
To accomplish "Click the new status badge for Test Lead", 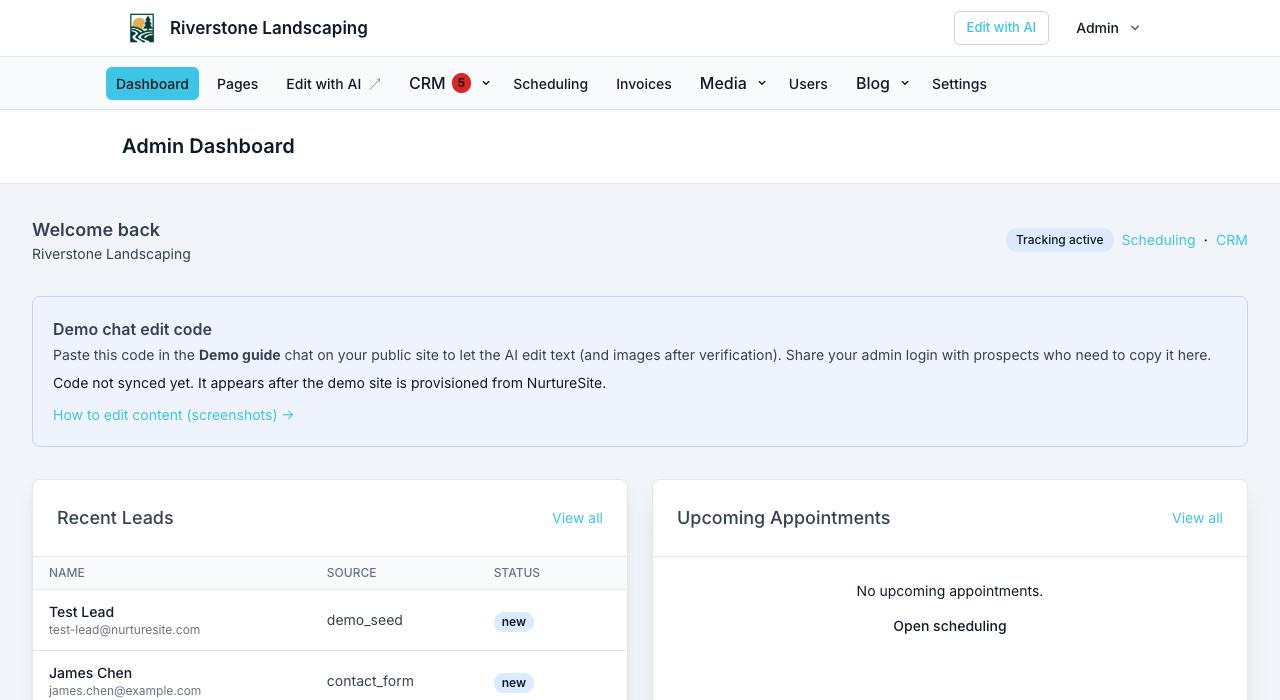I will tap(514, 622).
